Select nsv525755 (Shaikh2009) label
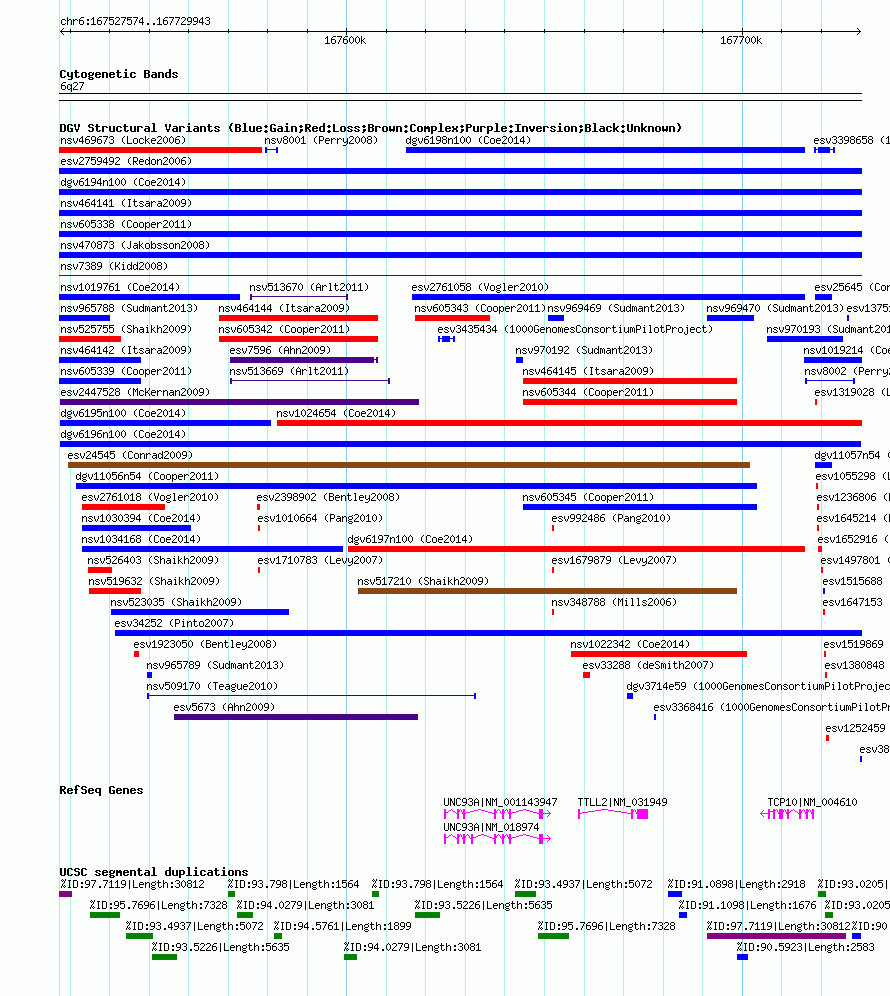890x996 pixels. [126, 329]
